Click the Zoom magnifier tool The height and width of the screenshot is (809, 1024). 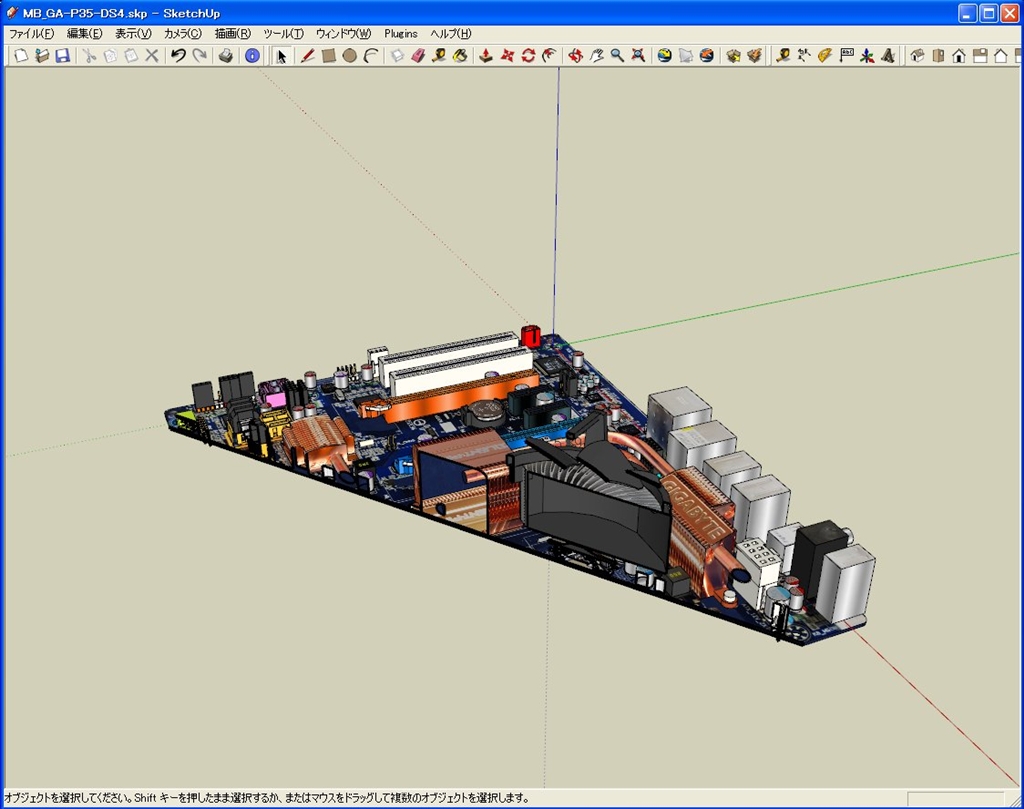(617, 56)
